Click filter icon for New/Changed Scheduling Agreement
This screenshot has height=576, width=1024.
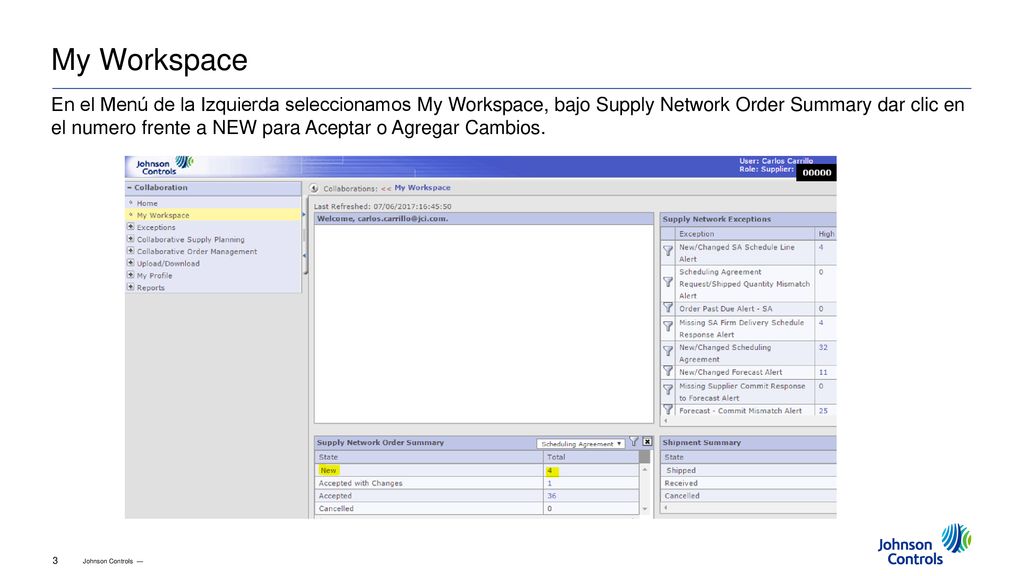tap(667, 351)
